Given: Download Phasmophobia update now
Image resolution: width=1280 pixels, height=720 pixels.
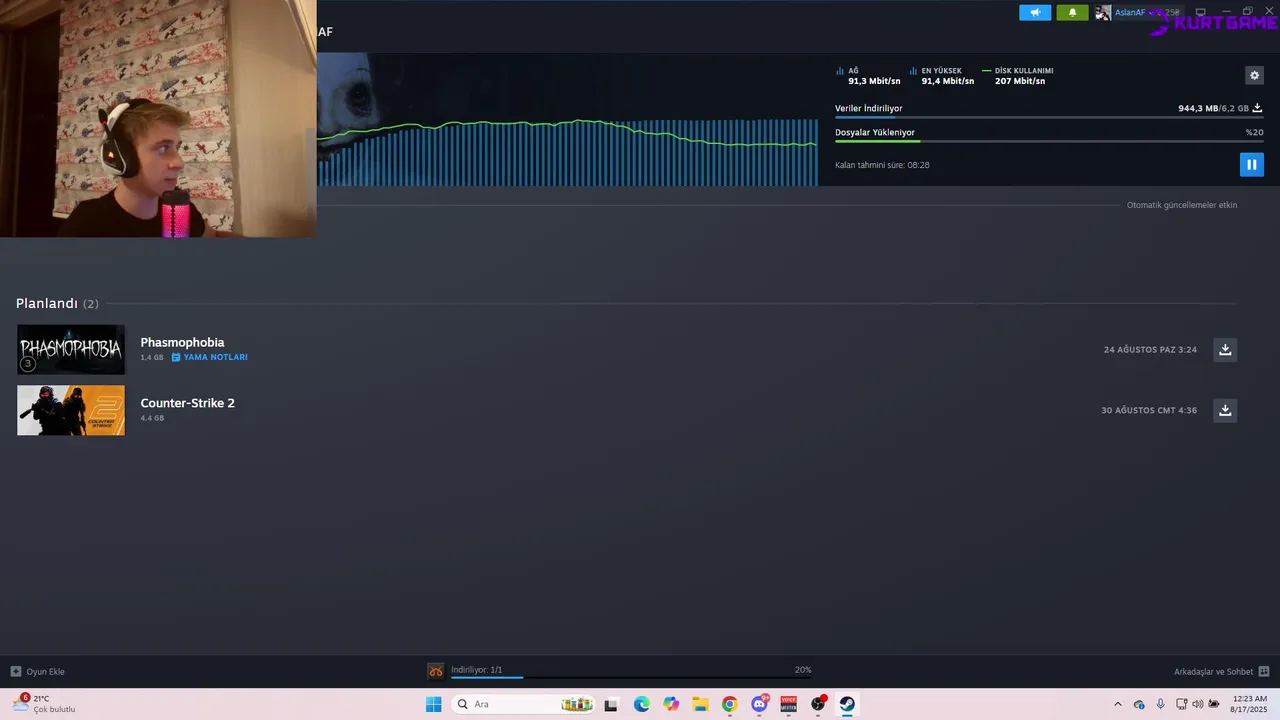Looking at the screenshot, I should (x=1225, y=350).
